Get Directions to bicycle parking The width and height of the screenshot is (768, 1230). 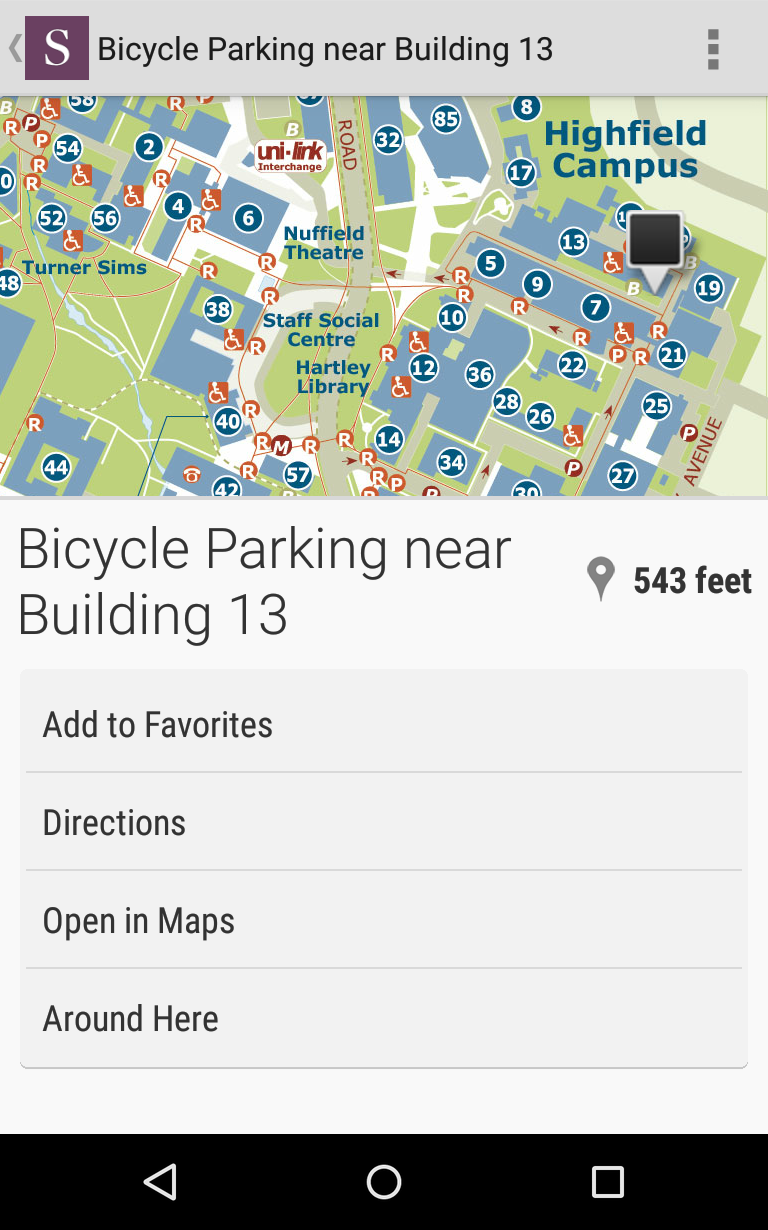click(x=384, y=822)
